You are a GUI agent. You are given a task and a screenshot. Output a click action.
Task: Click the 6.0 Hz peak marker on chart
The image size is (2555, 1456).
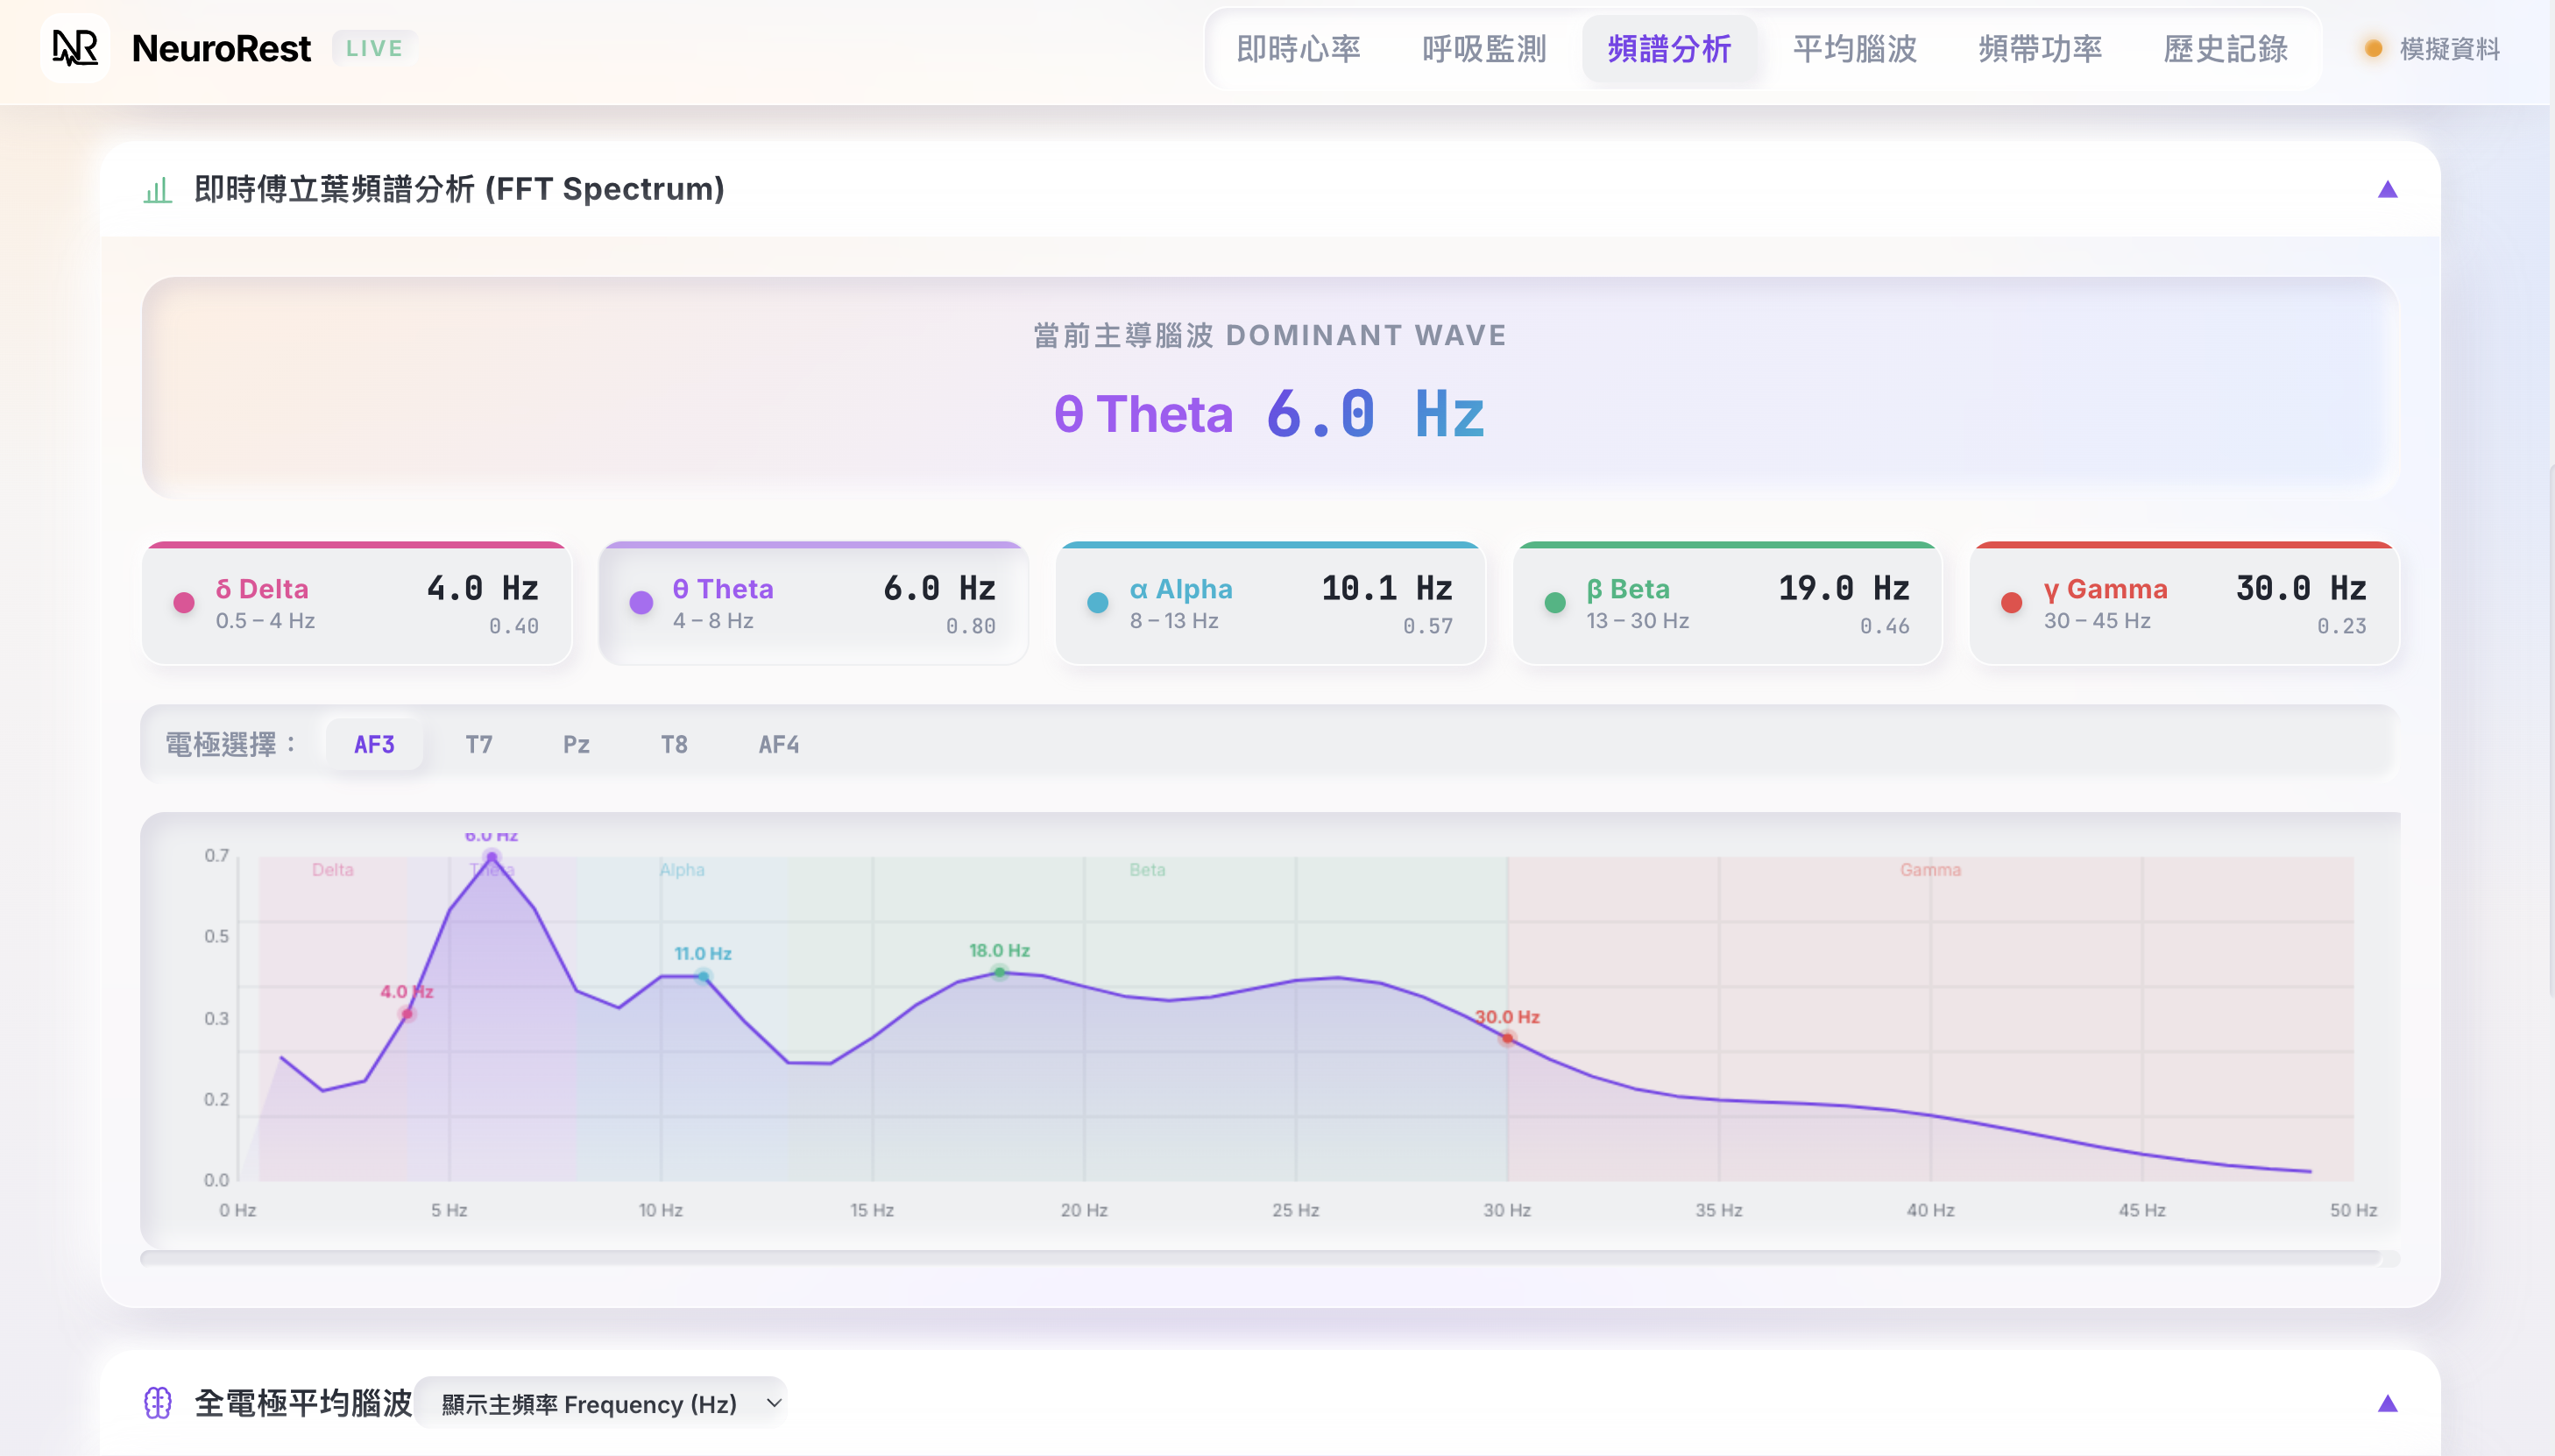click(x=491, y=857)
